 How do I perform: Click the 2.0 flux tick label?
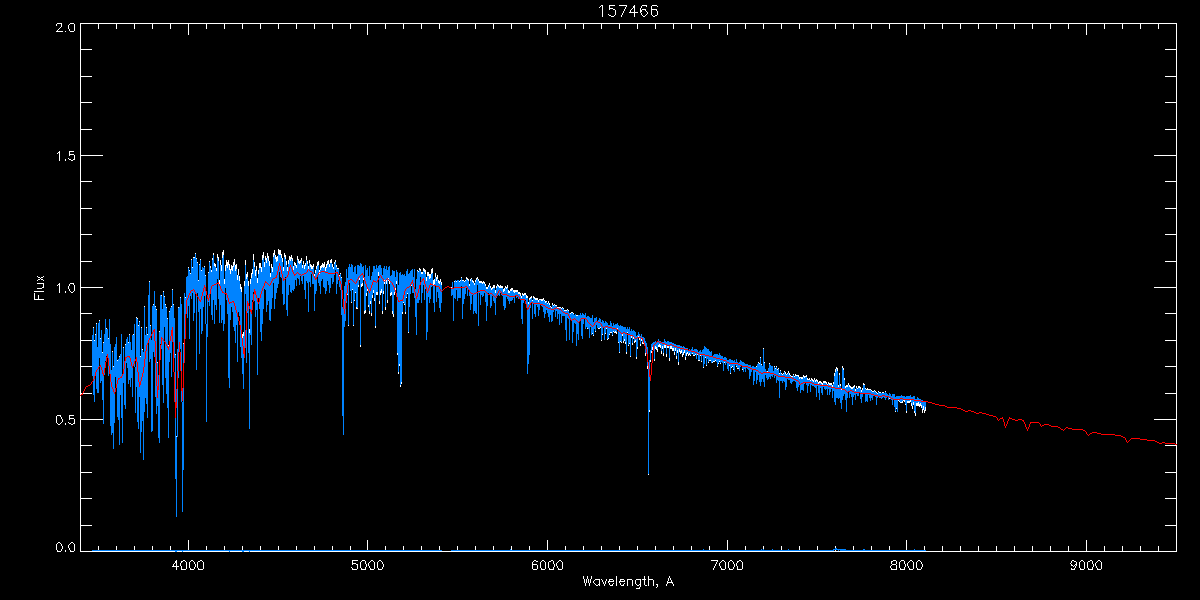click(x=66, y=28)
